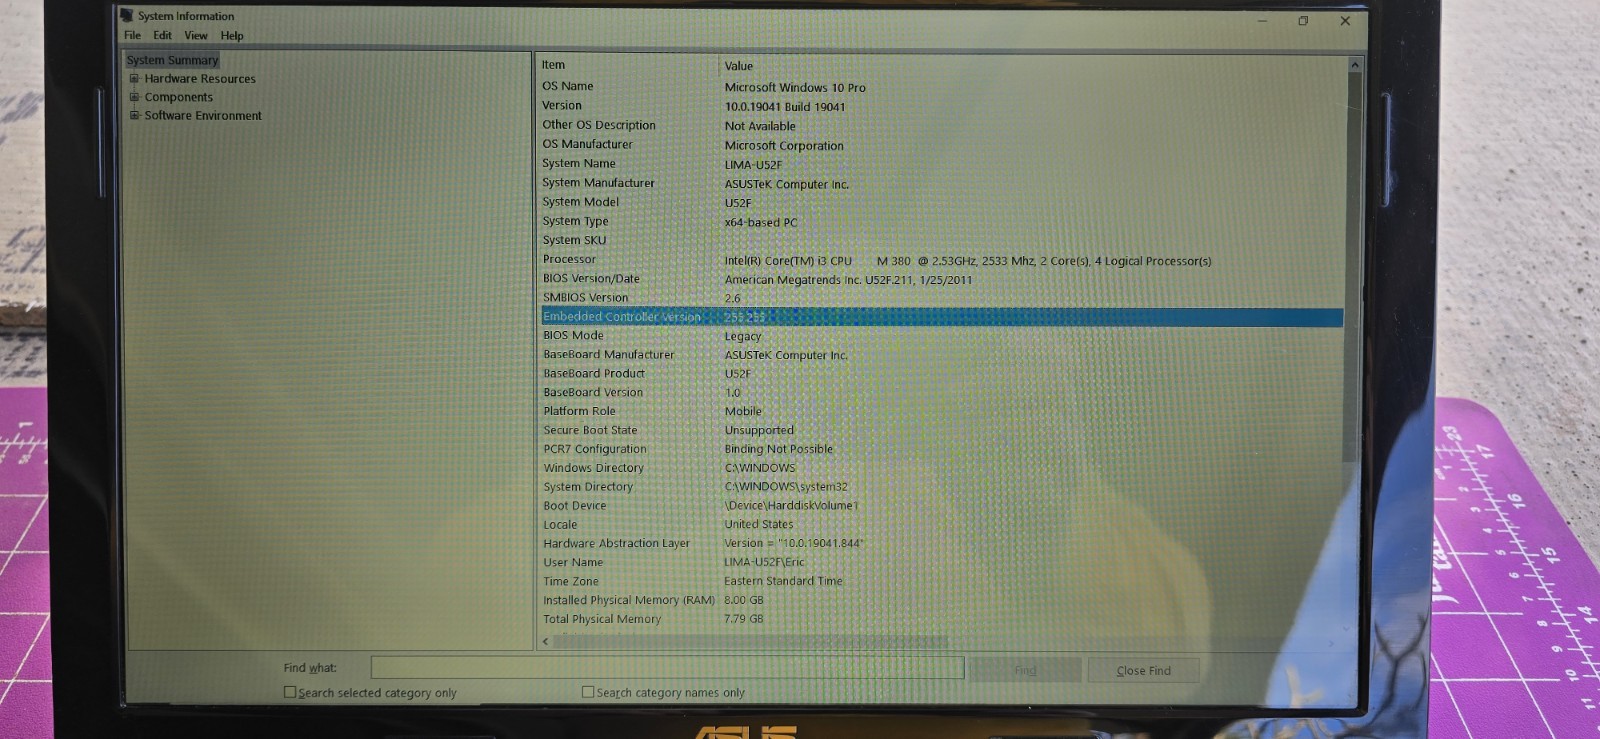Select the System SKU row
The image size is (1600, 739).
tap(940, 240)
